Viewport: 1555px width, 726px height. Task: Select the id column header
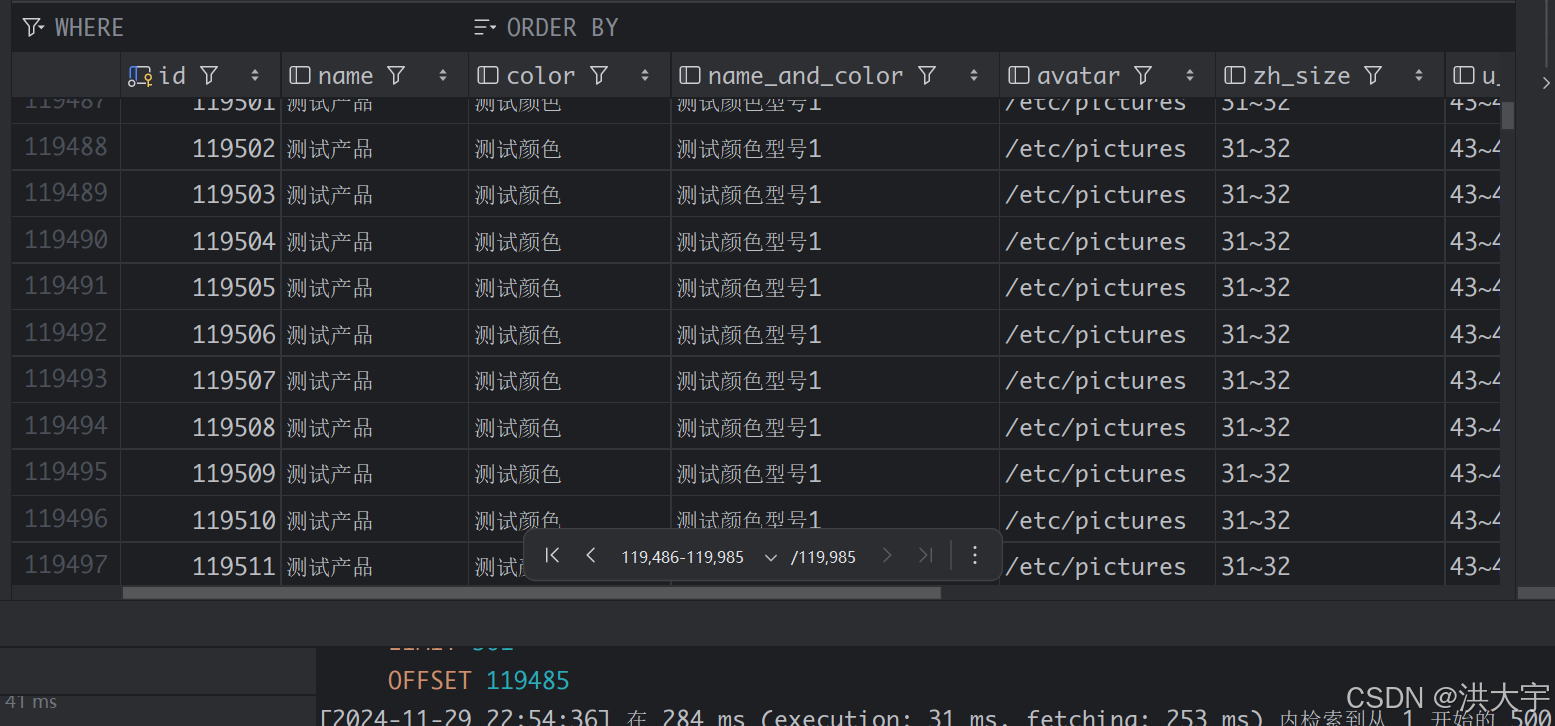200,75
